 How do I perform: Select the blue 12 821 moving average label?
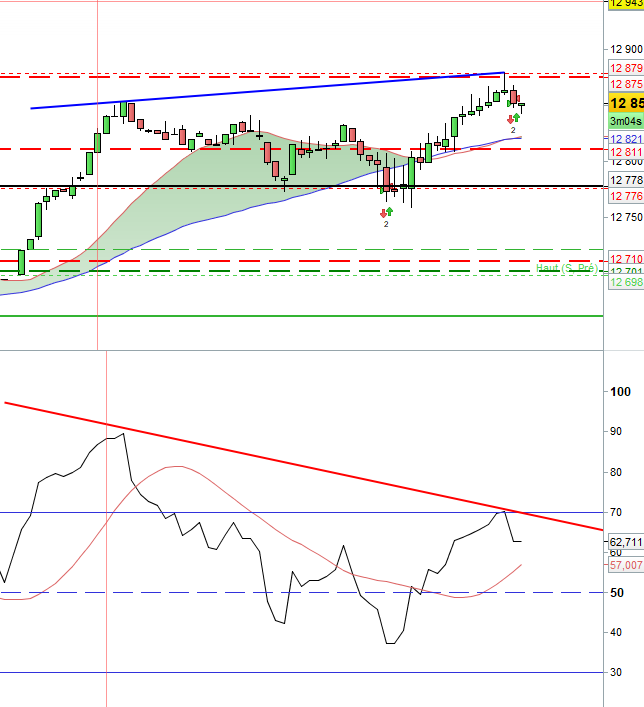(x=626, y=139)
